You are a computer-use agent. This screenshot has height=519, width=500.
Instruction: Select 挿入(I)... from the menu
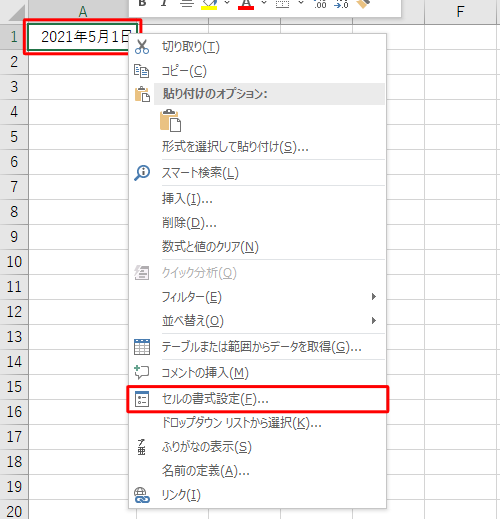[257, 199]
